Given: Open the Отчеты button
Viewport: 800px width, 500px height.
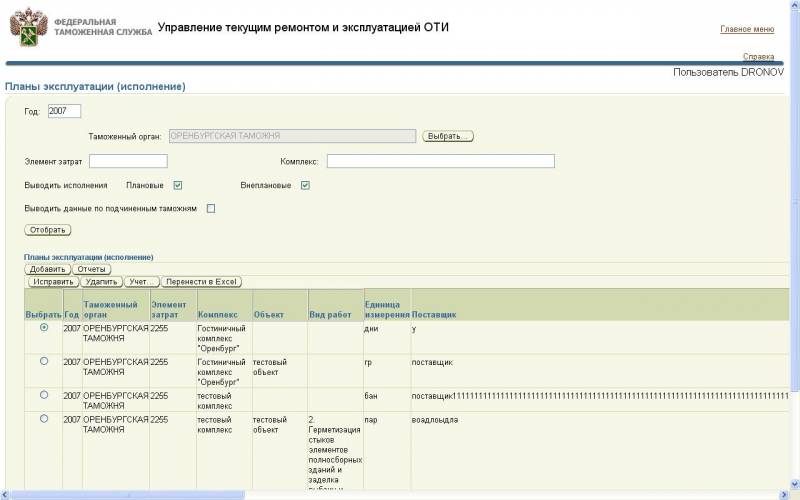Looking at the screenshot, I should tap(91, 269).
